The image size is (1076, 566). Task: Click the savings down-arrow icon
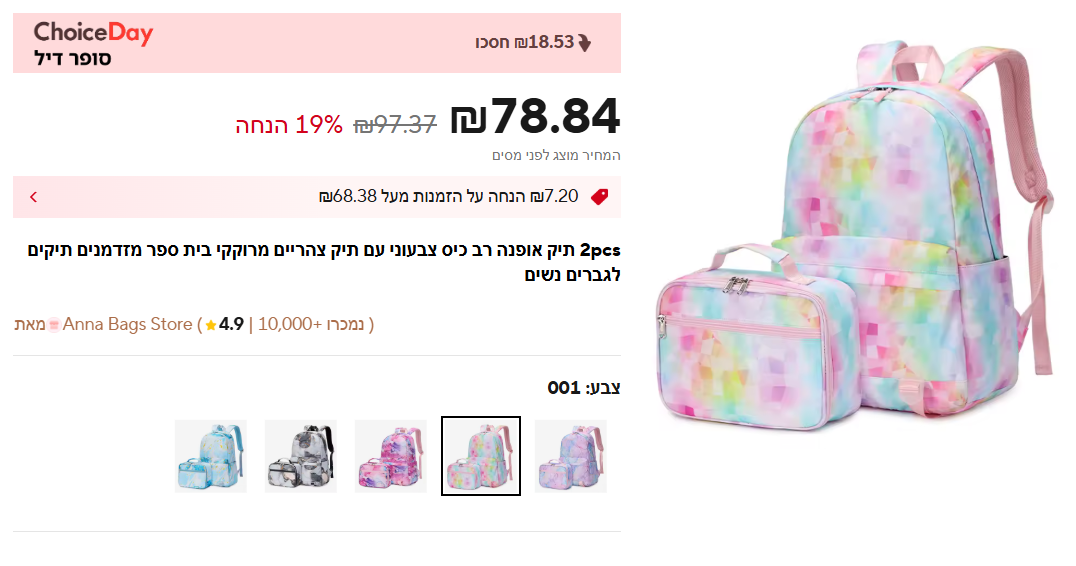(x=585, y=42)
